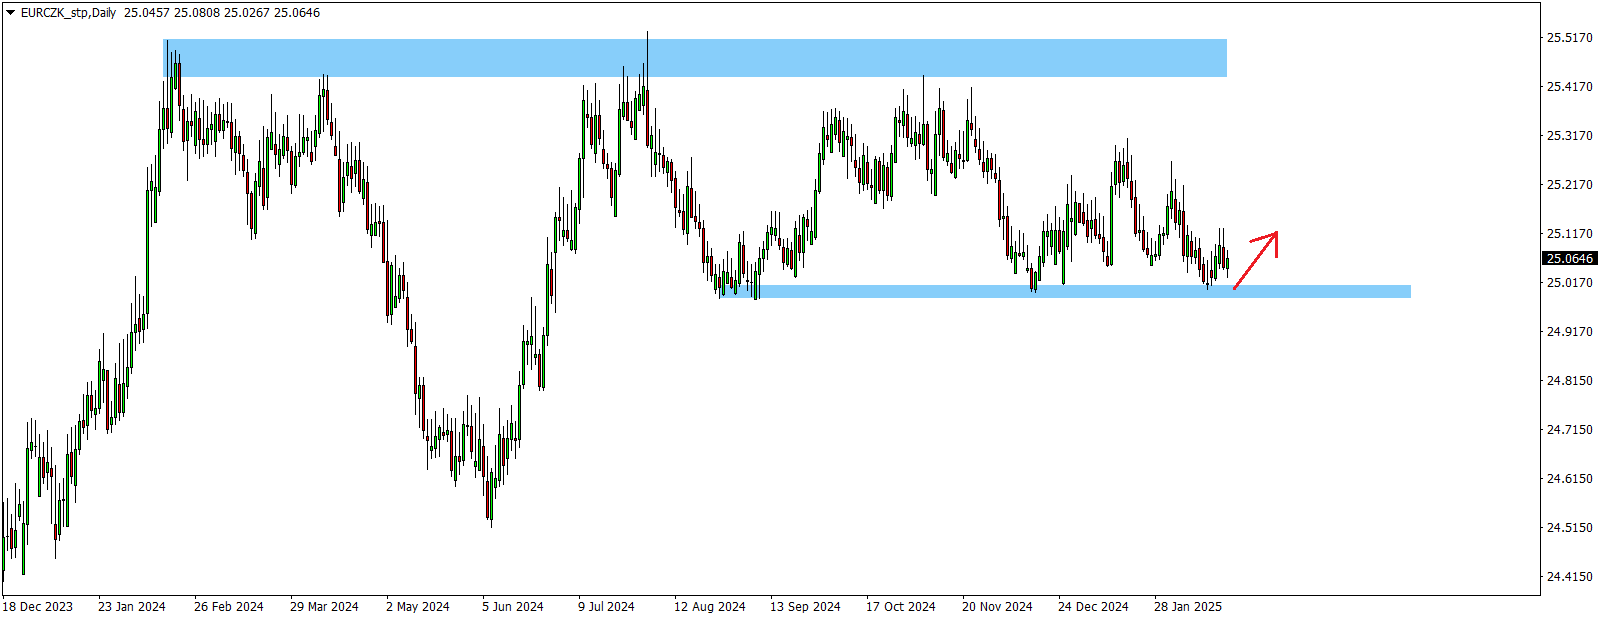Image resolution: width=1604 pixels, height=619 pixels.
Task: Click the 24.5150 price axis label
Action: (1569, 528)
